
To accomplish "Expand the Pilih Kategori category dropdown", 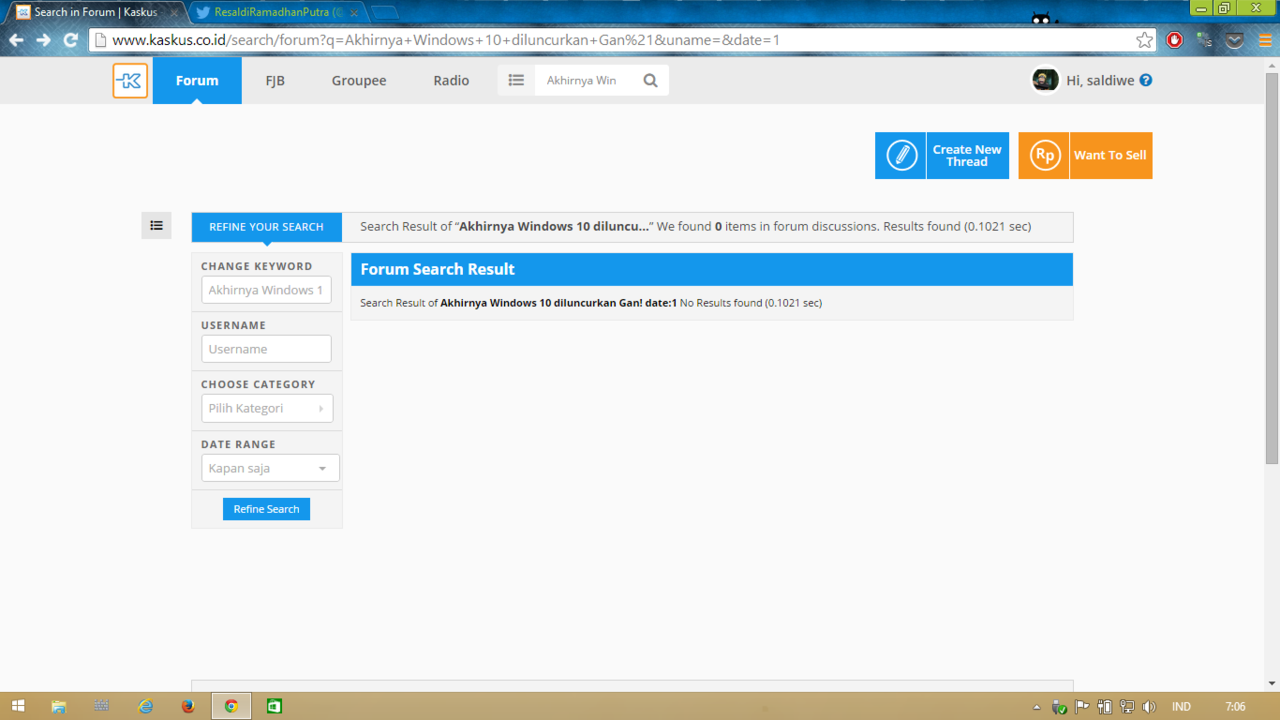I will (267, 408).
